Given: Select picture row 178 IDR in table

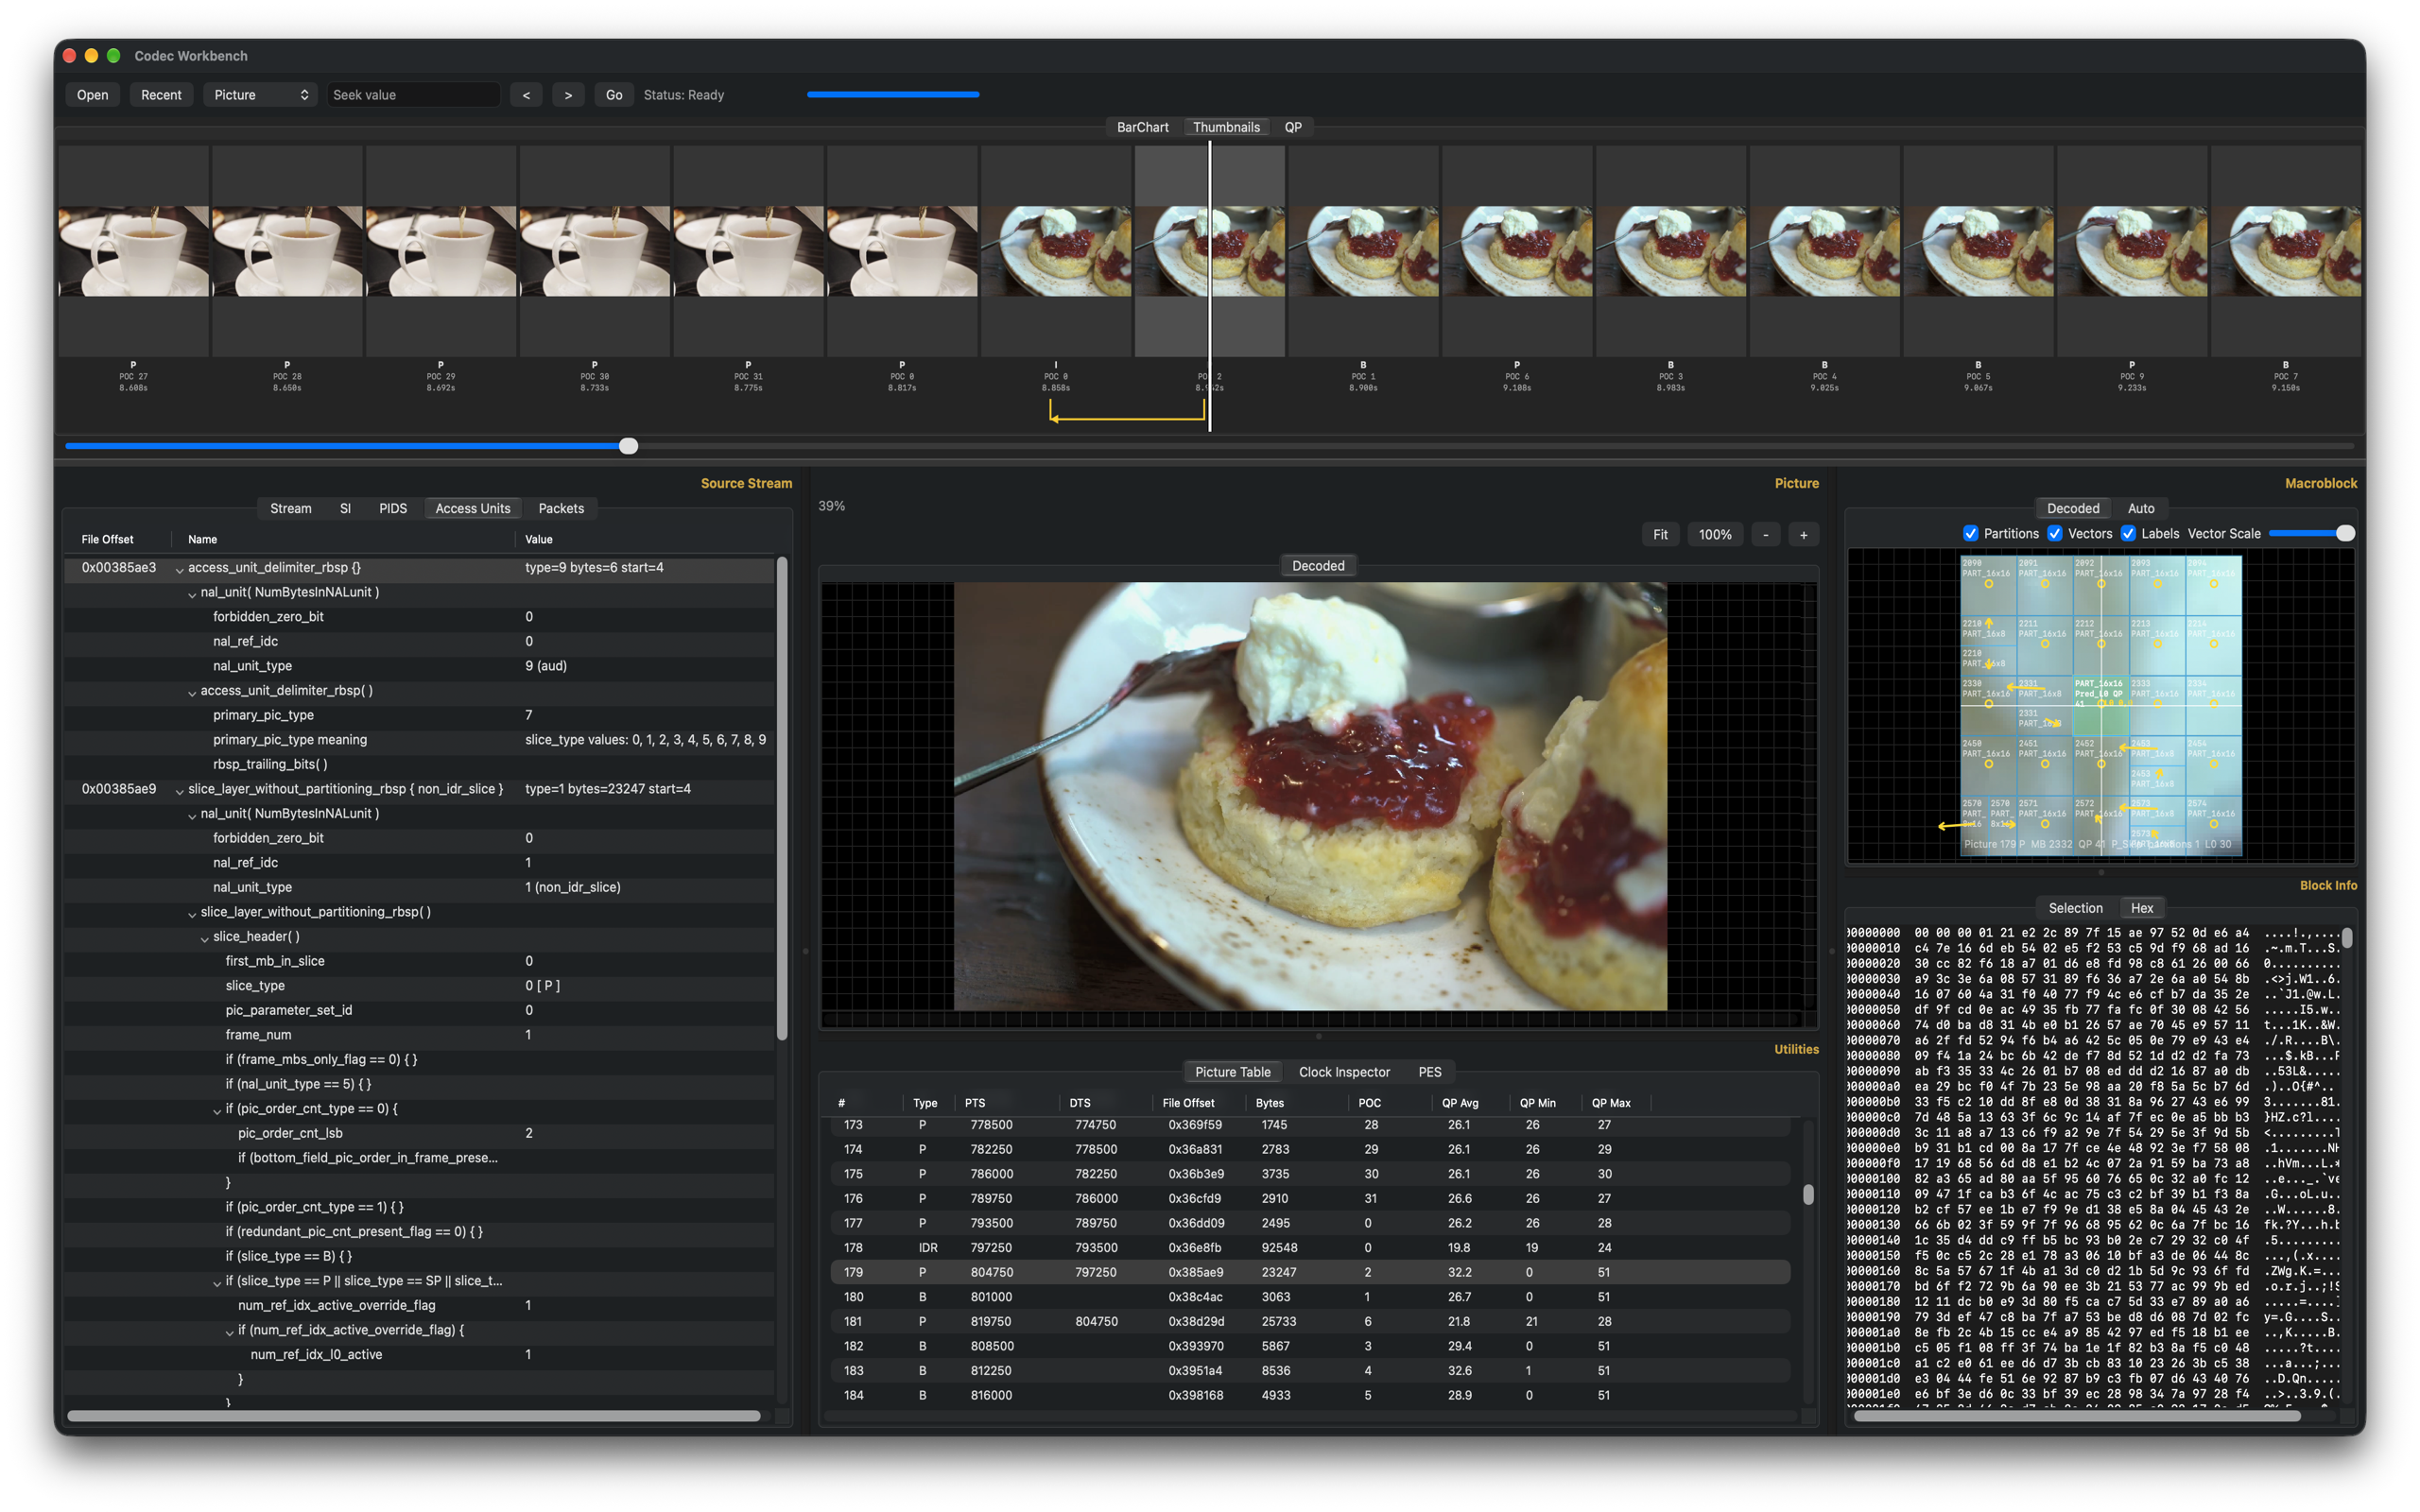Looking at the screenshot, I should pos(1310,1248).
